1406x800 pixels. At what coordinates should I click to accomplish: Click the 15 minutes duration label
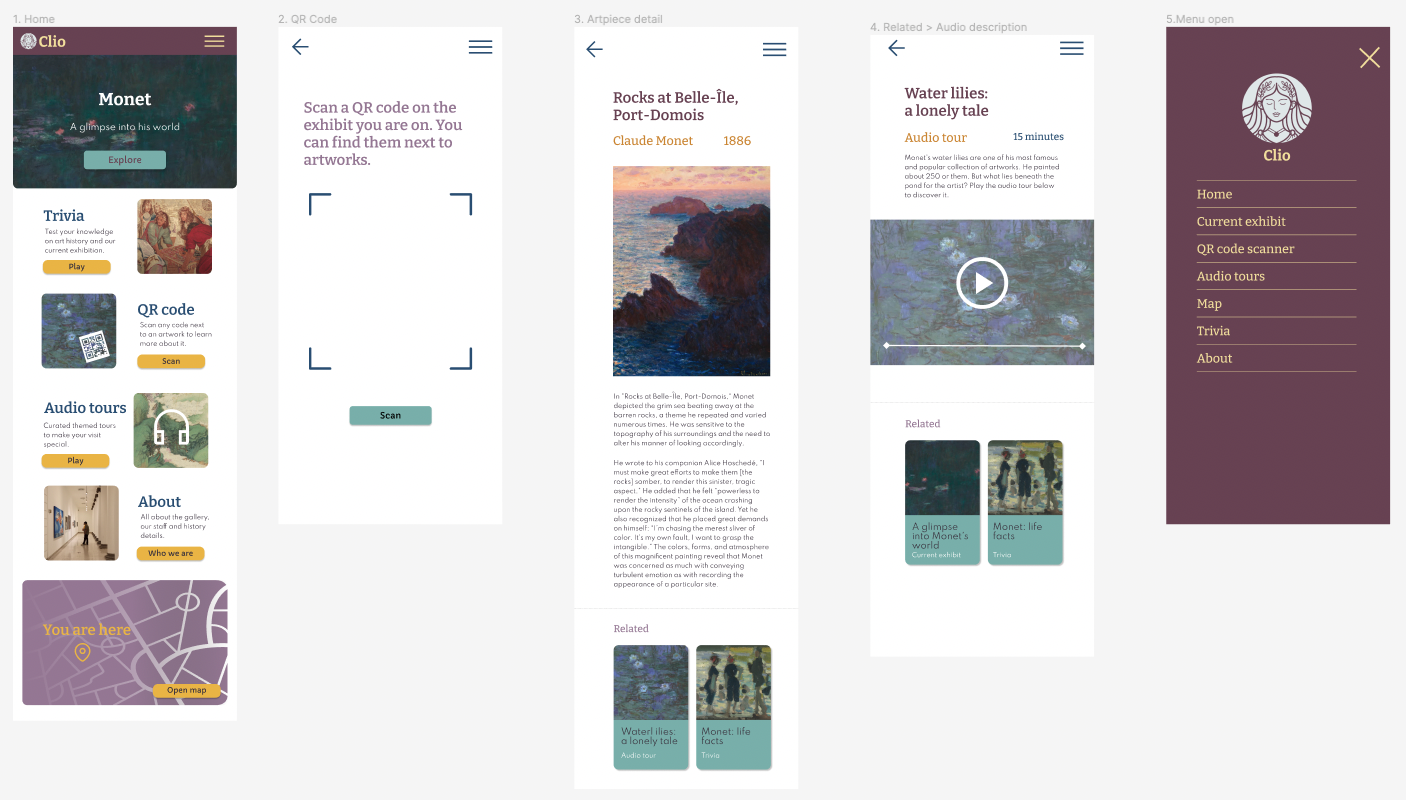[1038, 137]
